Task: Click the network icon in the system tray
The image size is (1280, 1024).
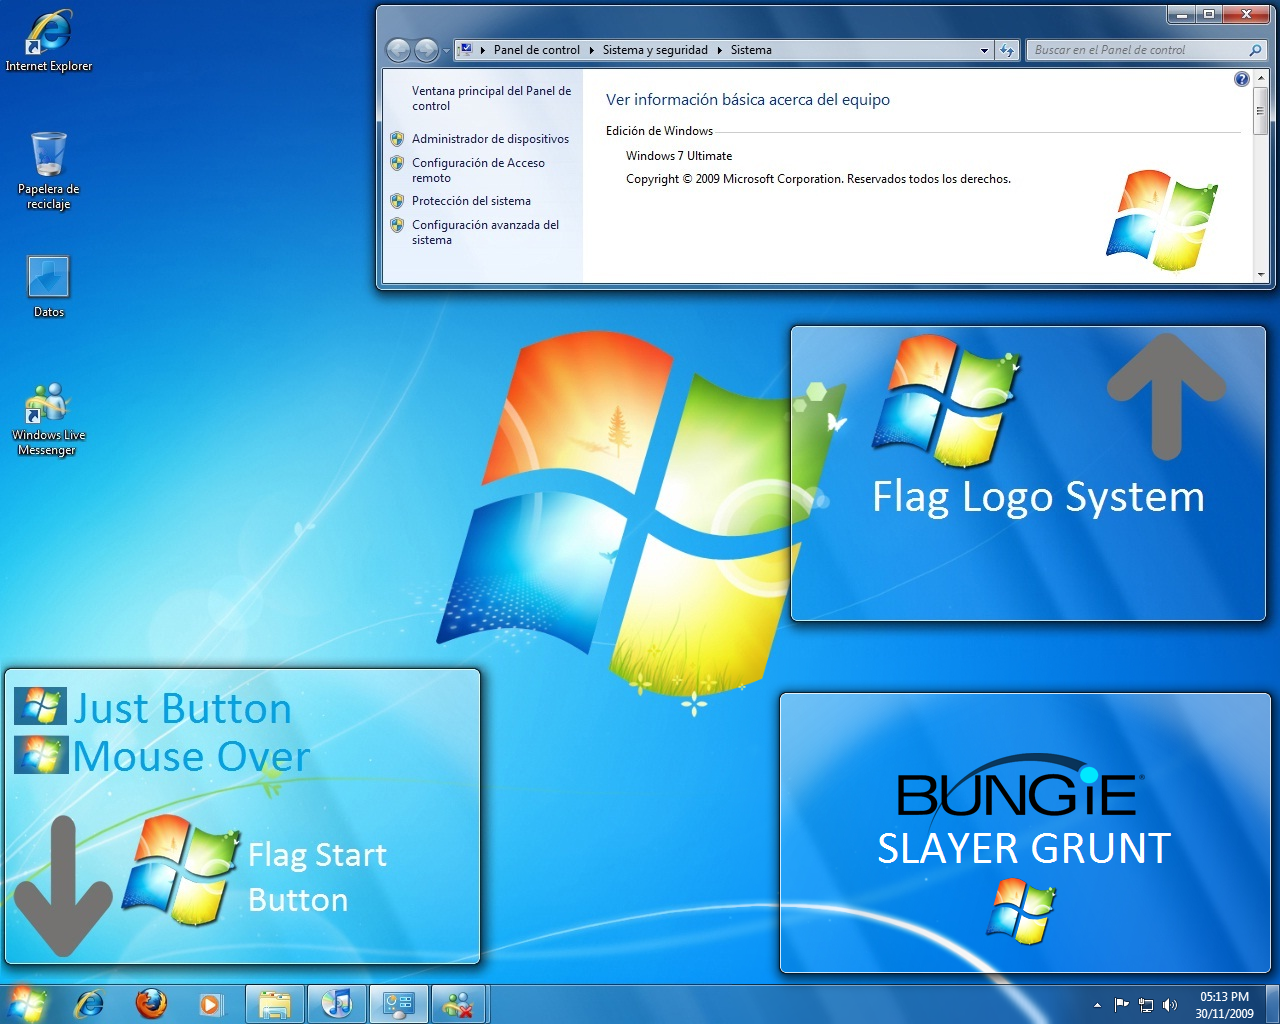Action: [1146, 1005]
